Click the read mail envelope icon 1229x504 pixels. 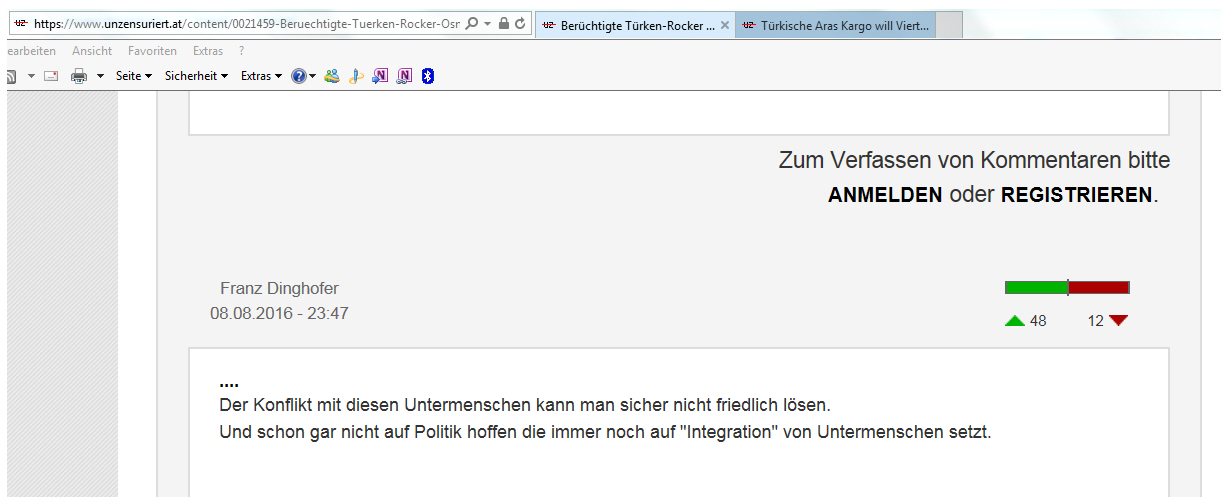point(51,76)
